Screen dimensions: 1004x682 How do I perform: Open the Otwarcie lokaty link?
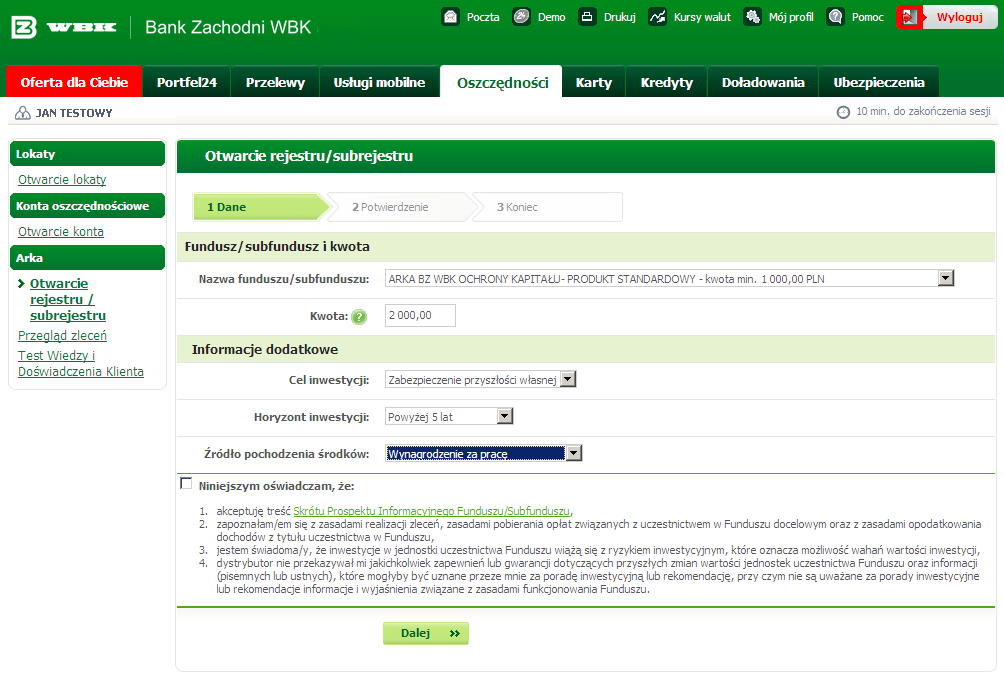point(62,180)
